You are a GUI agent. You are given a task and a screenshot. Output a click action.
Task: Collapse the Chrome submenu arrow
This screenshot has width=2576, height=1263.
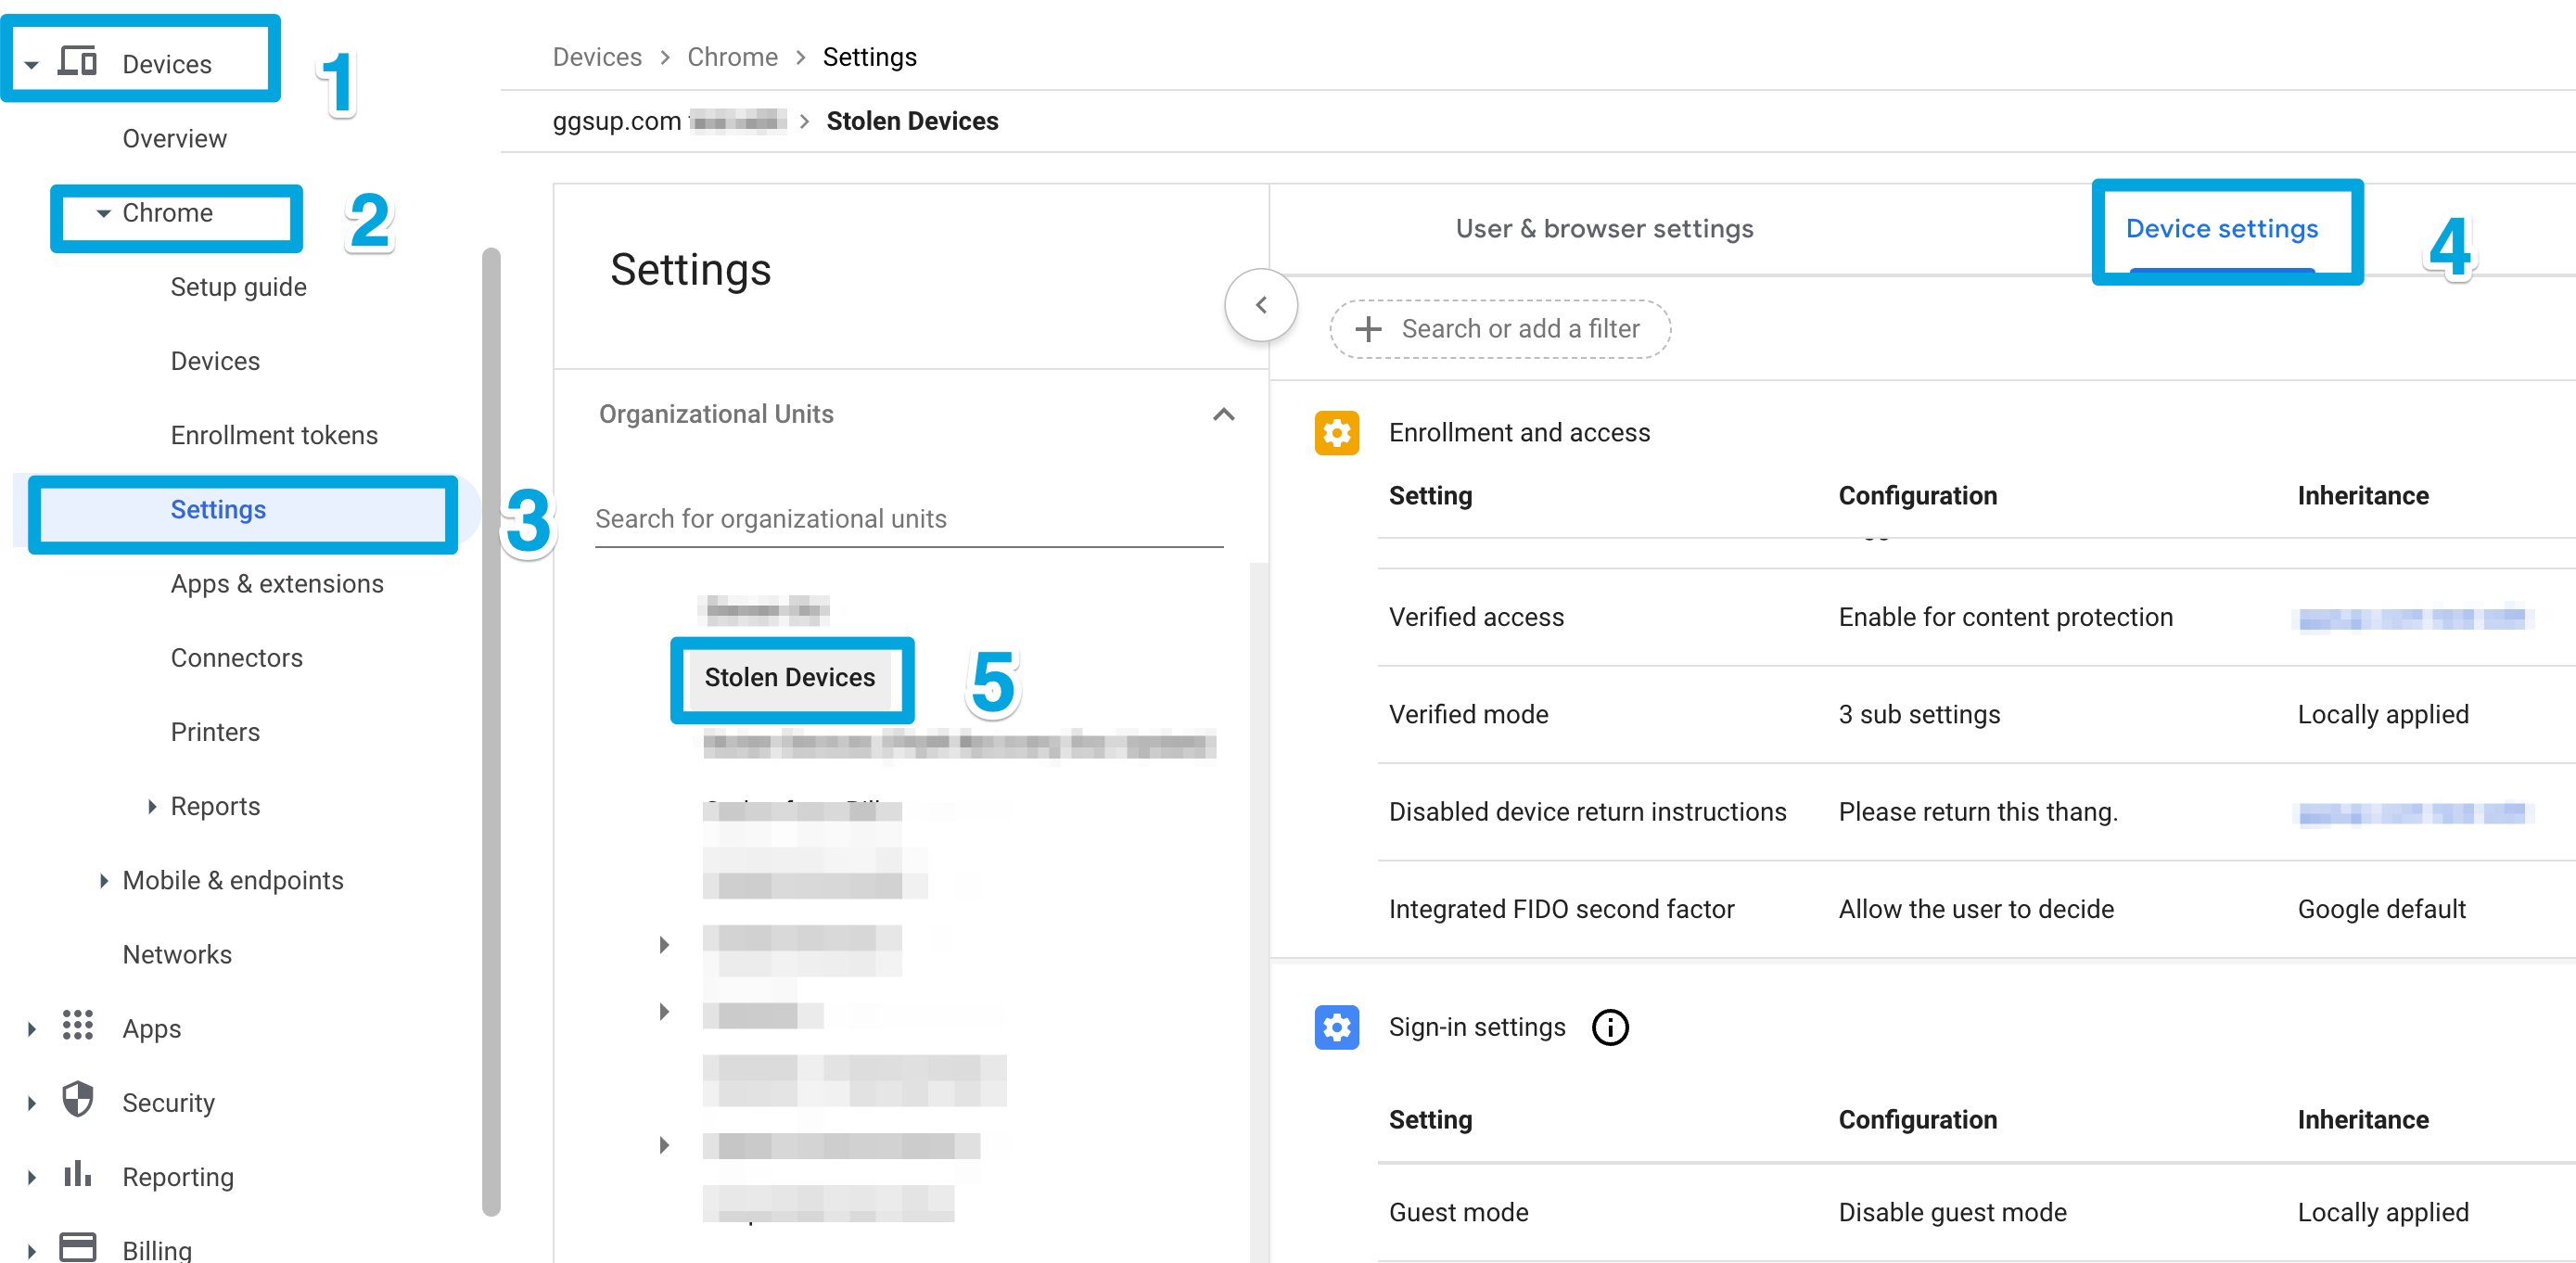click(x=103, y=213)
